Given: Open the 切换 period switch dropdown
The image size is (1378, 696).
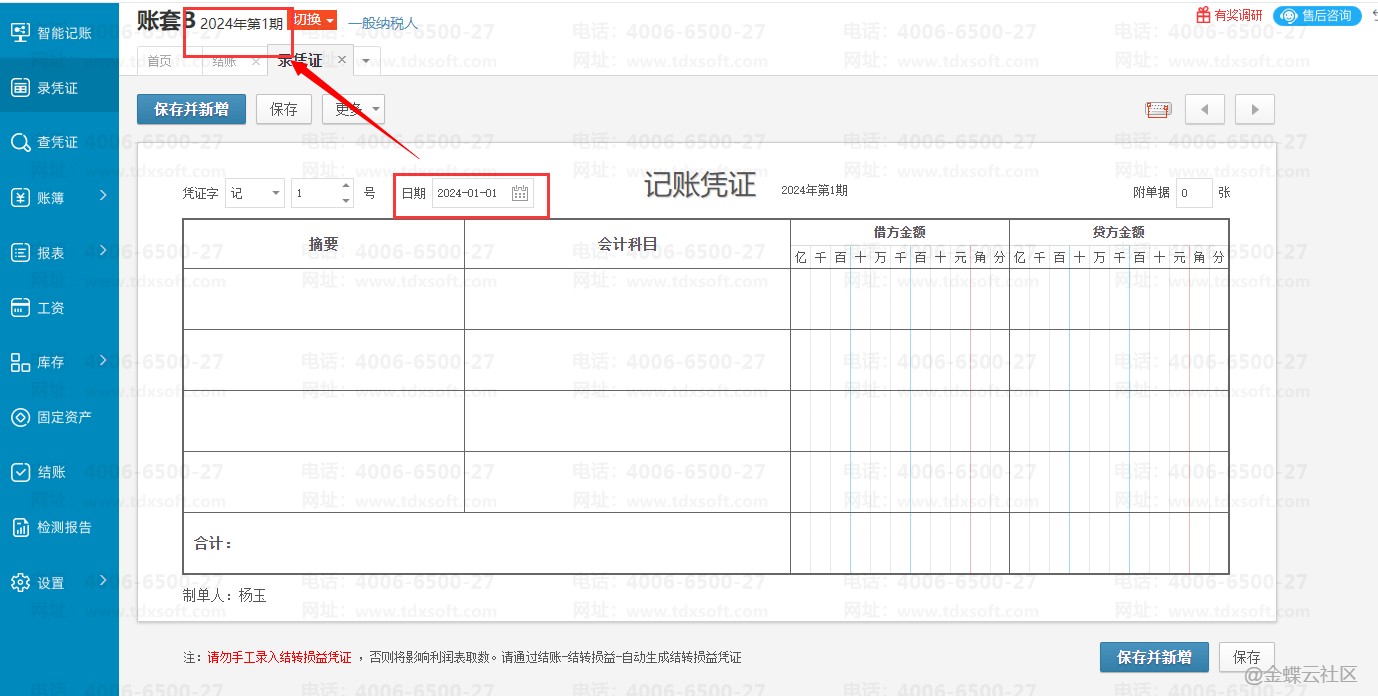Looking at the screenshot, I should (313, 20).
